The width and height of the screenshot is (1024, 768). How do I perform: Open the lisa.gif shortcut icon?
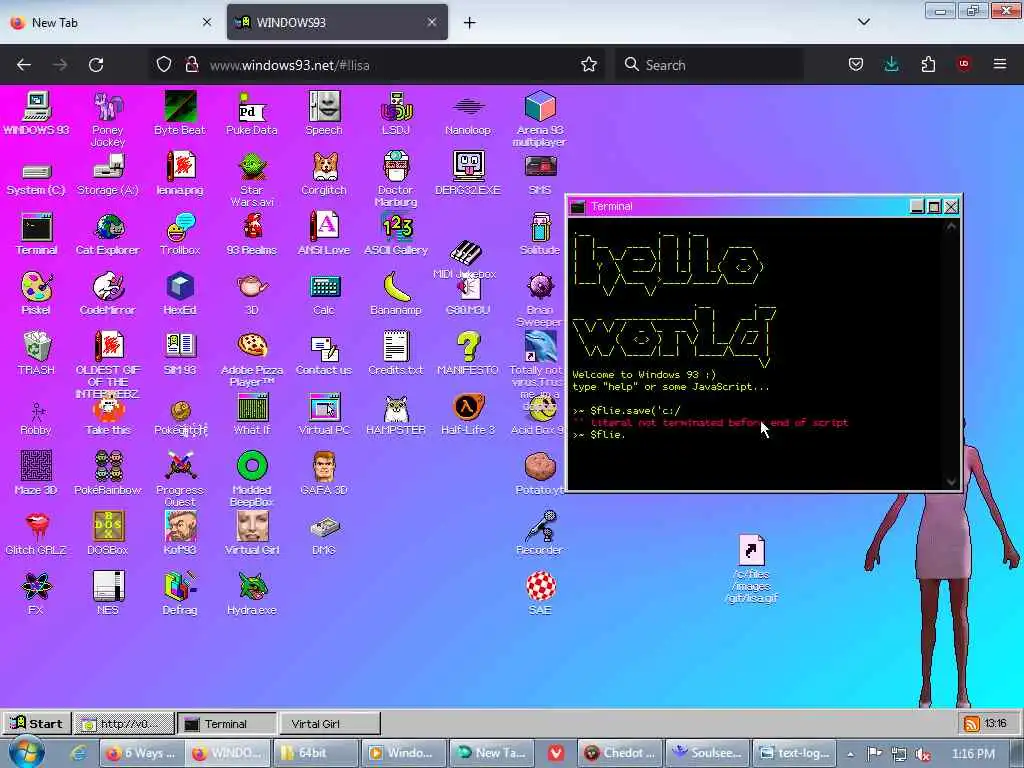pyautogui.click(x=752, y=568)
